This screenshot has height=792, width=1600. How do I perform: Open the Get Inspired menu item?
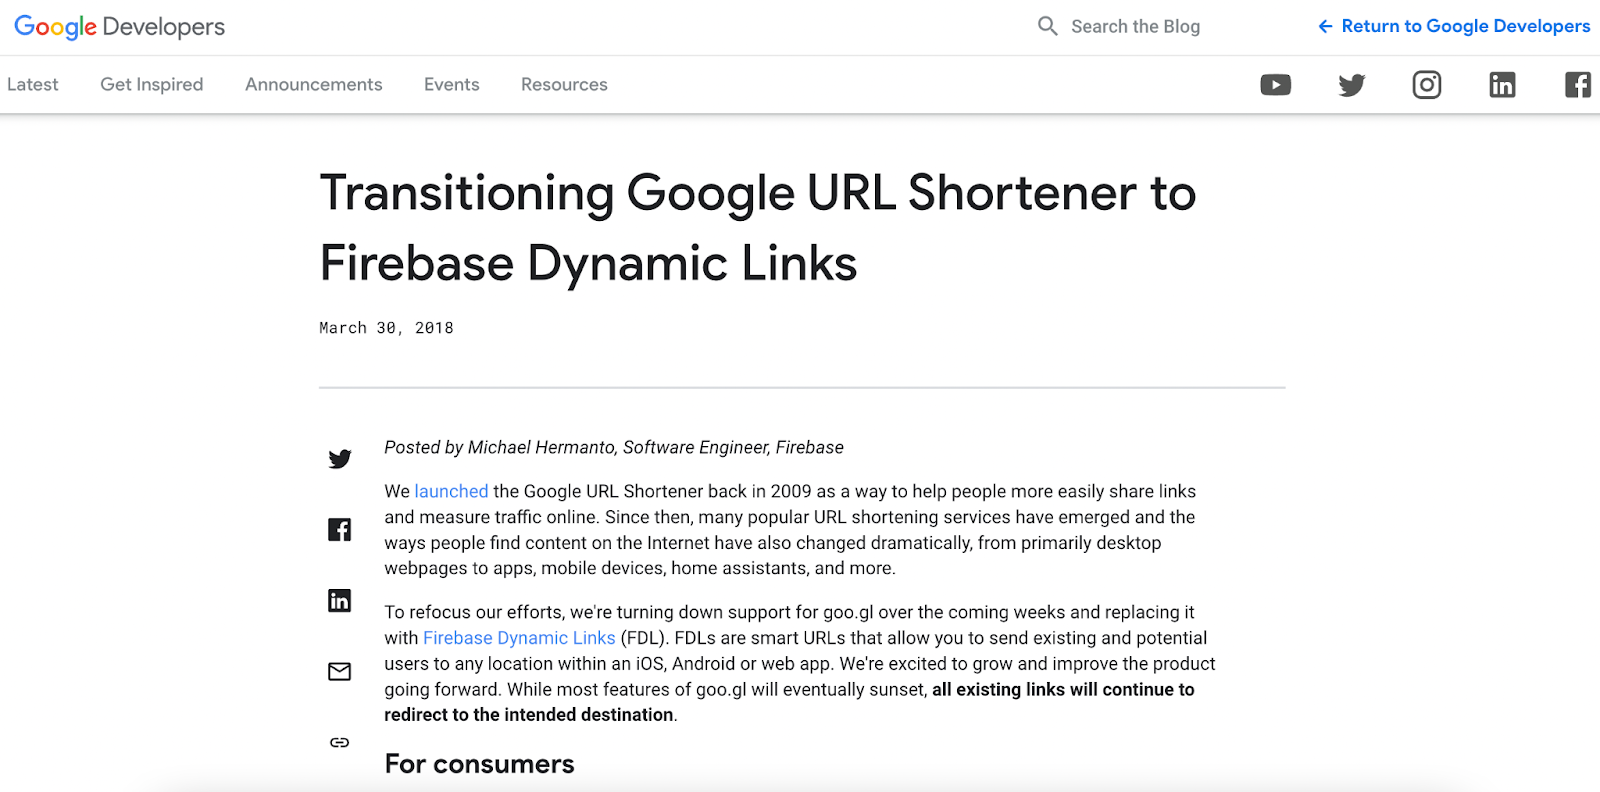click(x=152, y=85)
